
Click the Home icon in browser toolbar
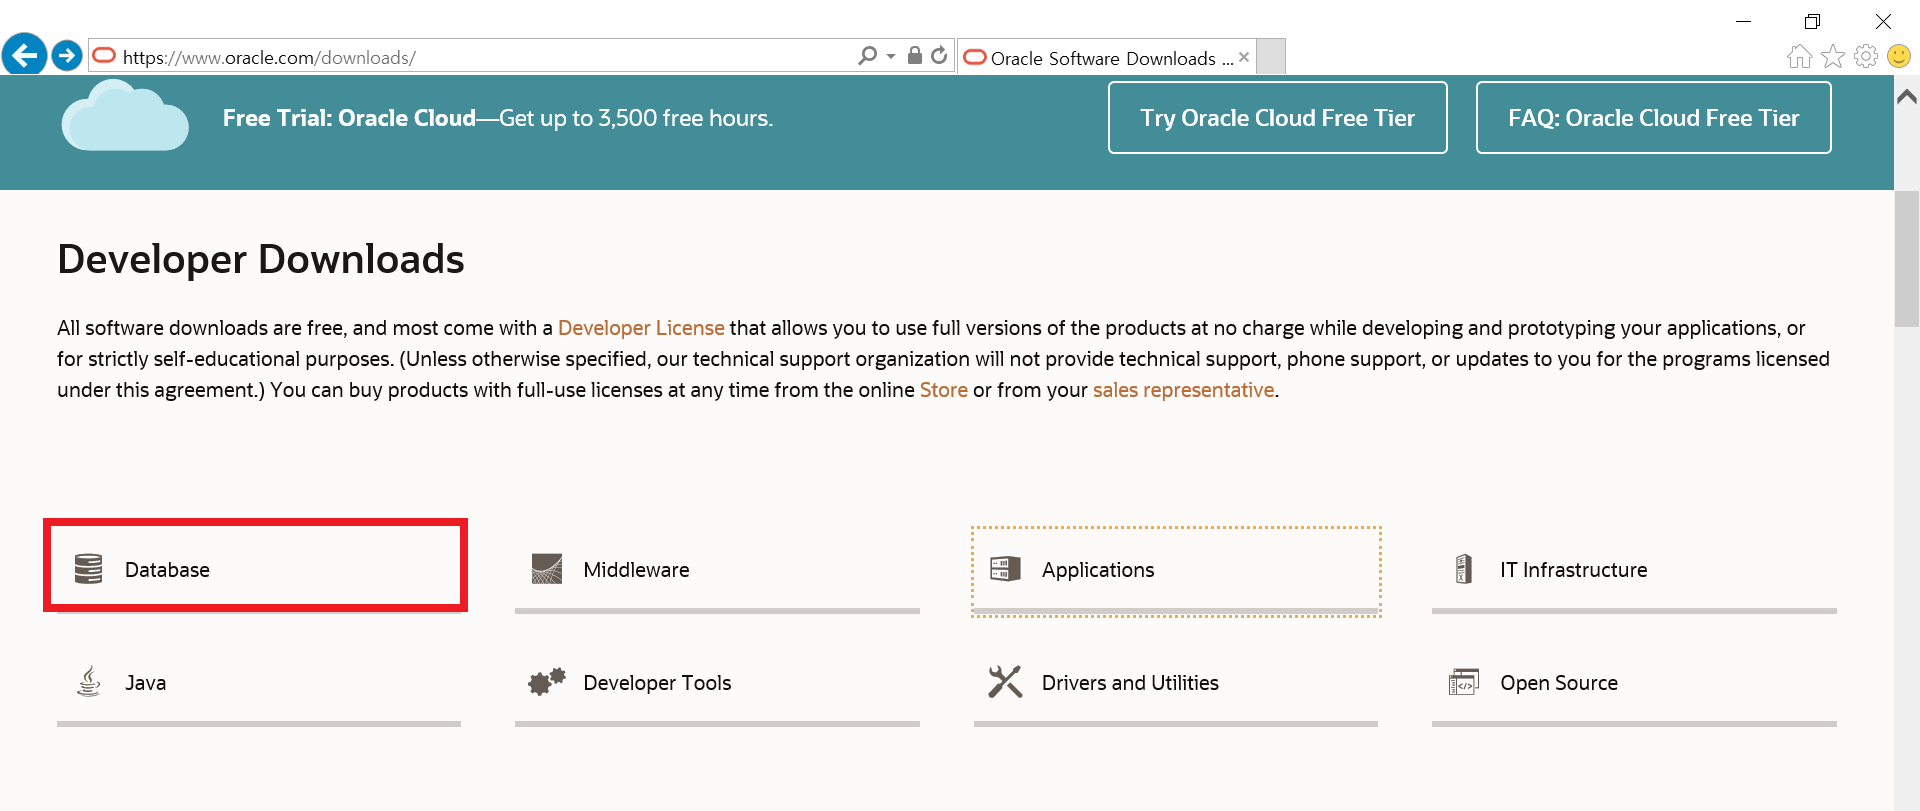click(1799, 56)
